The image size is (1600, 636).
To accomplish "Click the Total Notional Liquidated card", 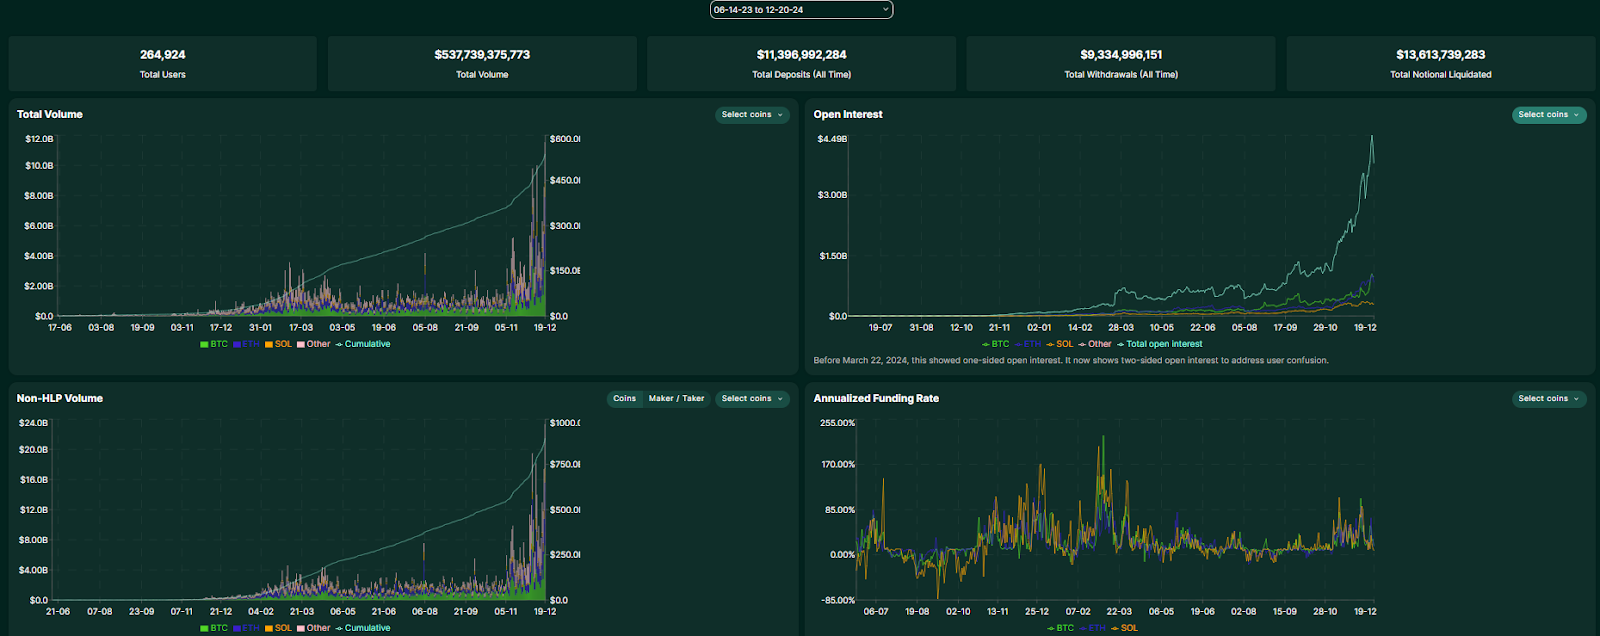I will click(x=1440, y=64).
